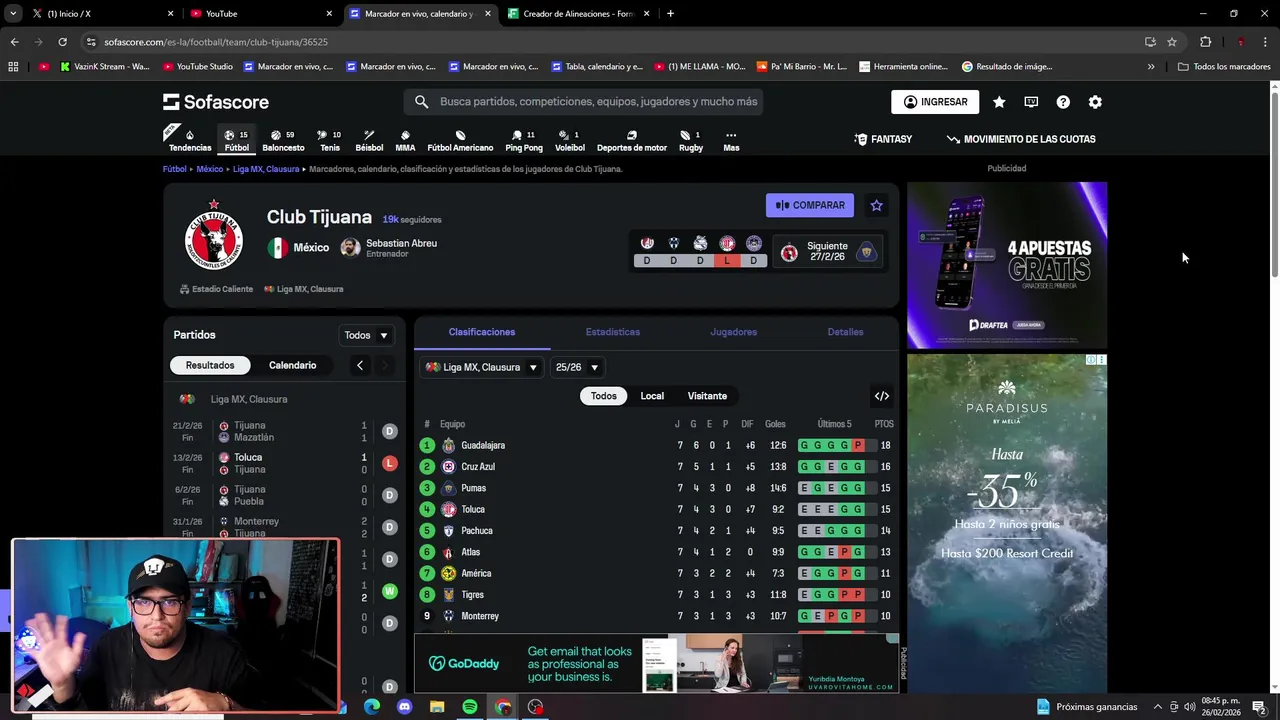The width and height of the screenshot is (1280, 720).
Task: Select the Voleibol sport icon
Action: coord(570,140)
